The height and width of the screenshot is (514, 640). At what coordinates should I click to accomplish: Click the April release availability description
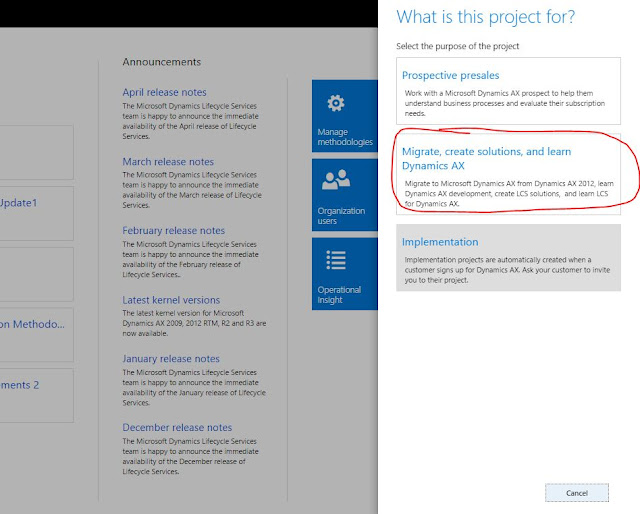point(191,121)
